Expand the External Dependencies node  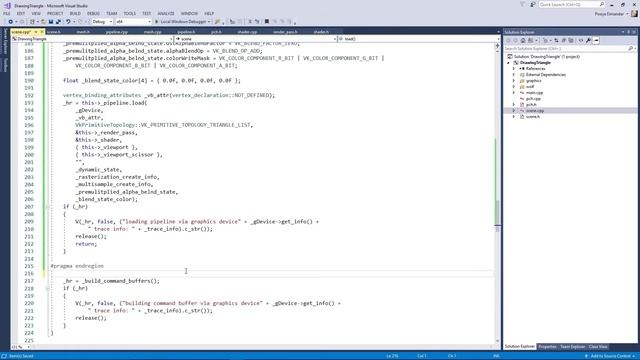(514, 75)
